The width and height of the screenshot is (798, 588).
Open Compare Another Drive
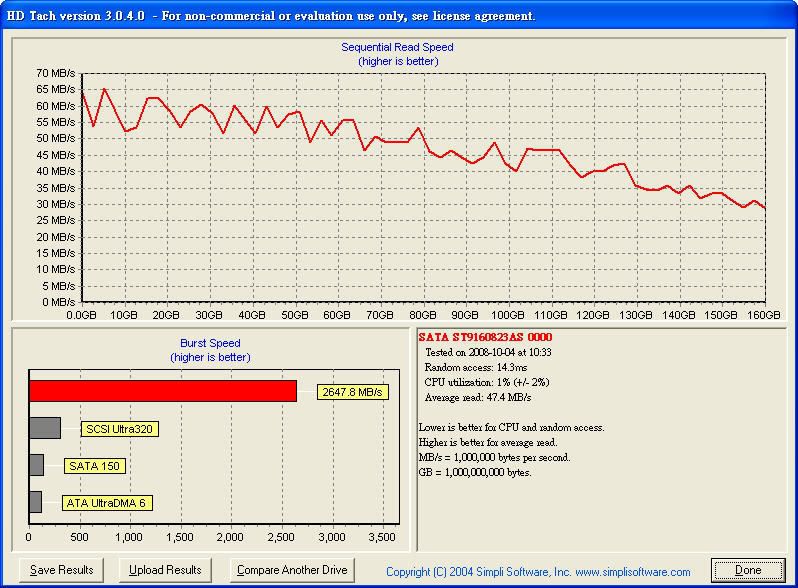pyautogui.click(x=292, y=570)
